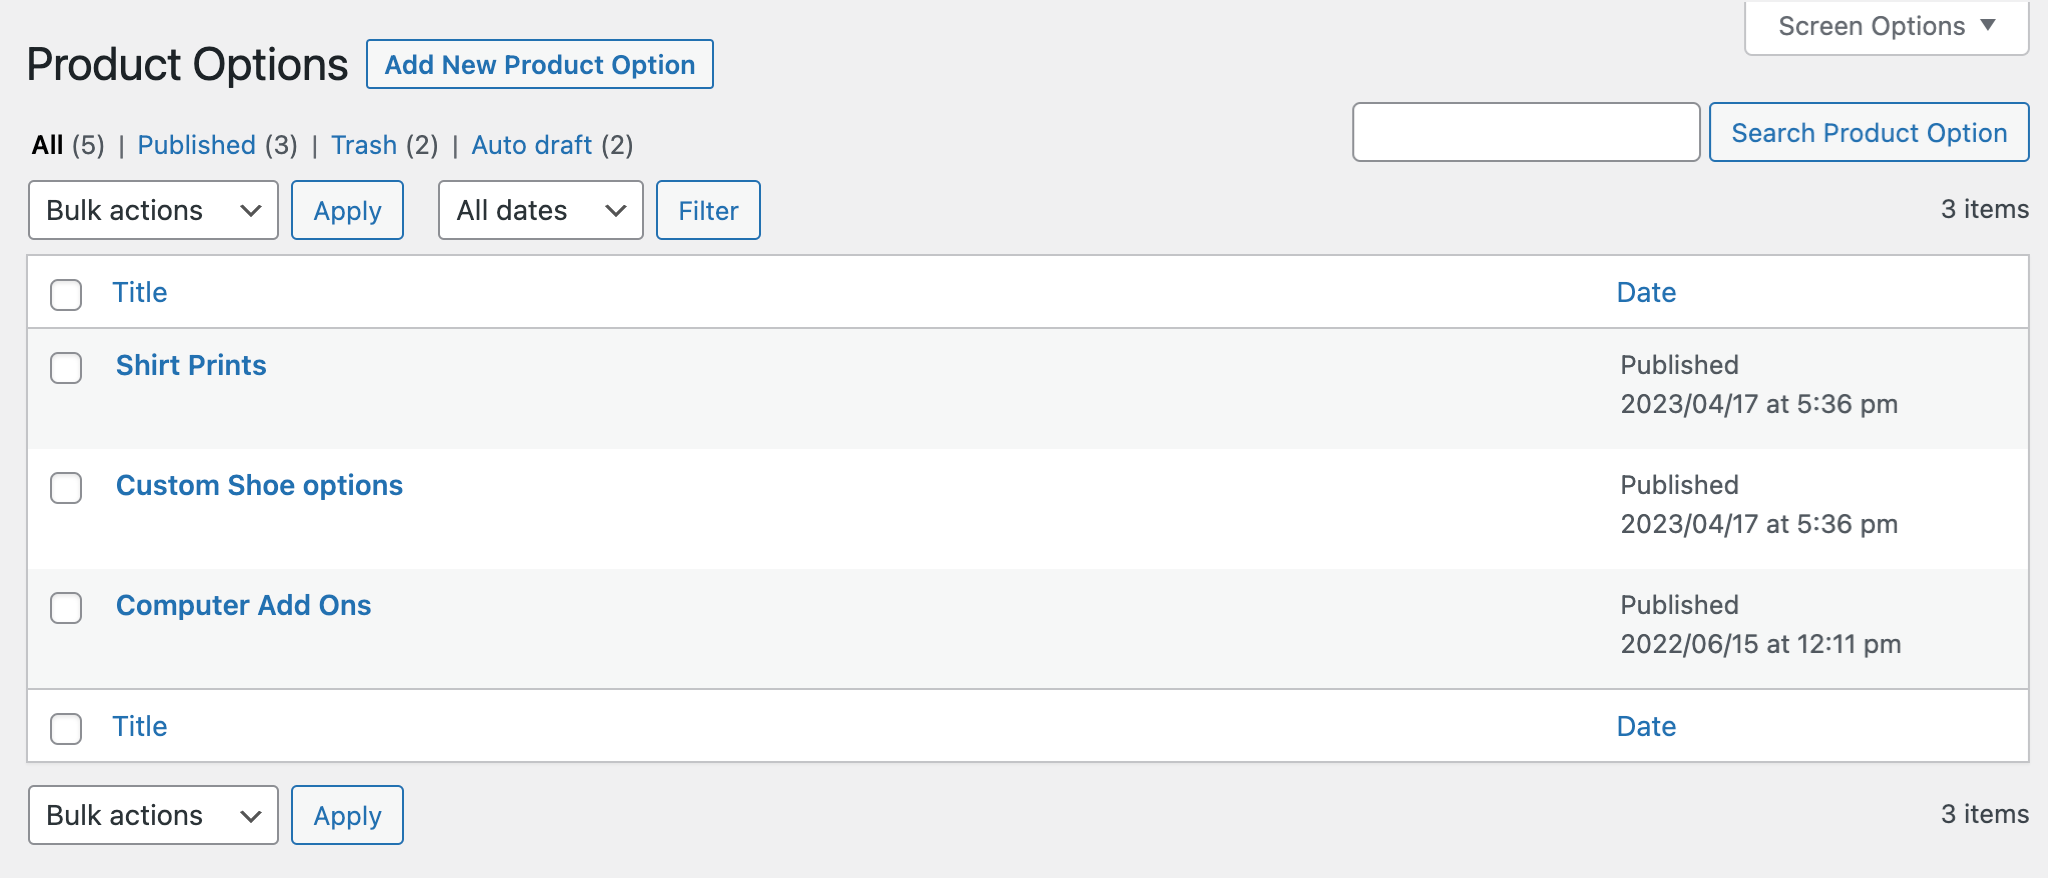Select all items using header checkbox
Image resolution: width=2048 pixels, height=878 pixels.
[x=66, y=295]
